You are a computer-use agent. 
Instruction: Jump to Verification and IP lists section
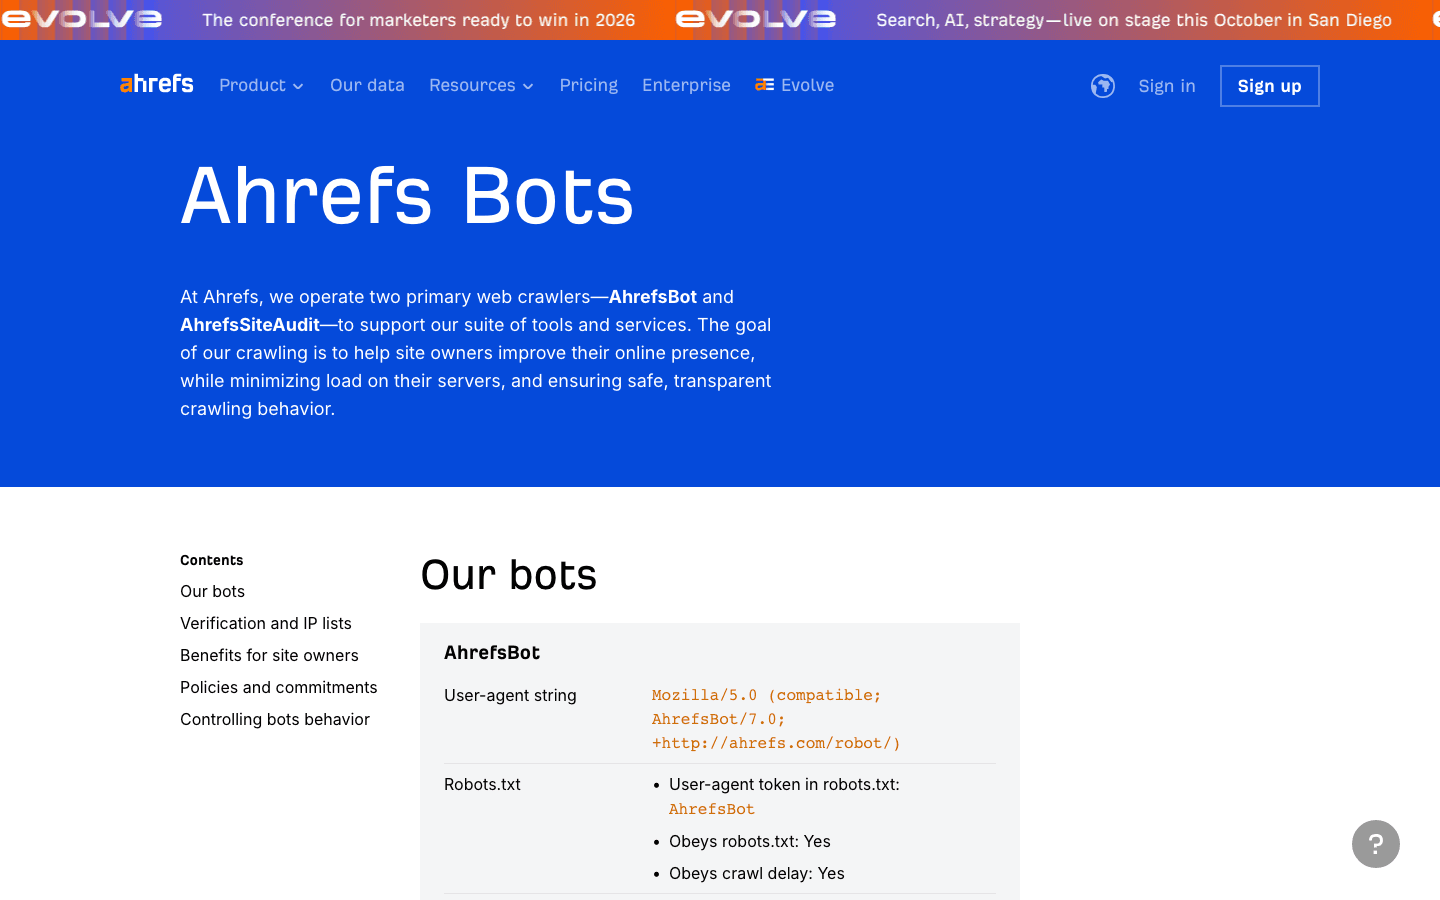pos(266,623)
